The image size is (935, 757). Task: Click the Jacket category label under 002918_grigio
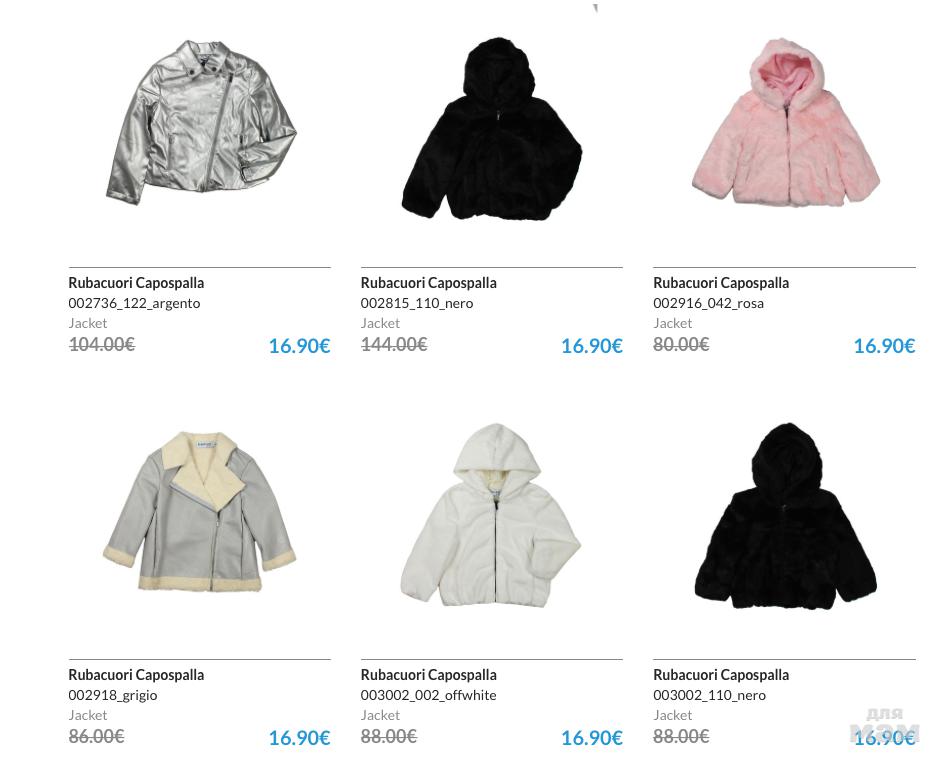click(88, 715)
